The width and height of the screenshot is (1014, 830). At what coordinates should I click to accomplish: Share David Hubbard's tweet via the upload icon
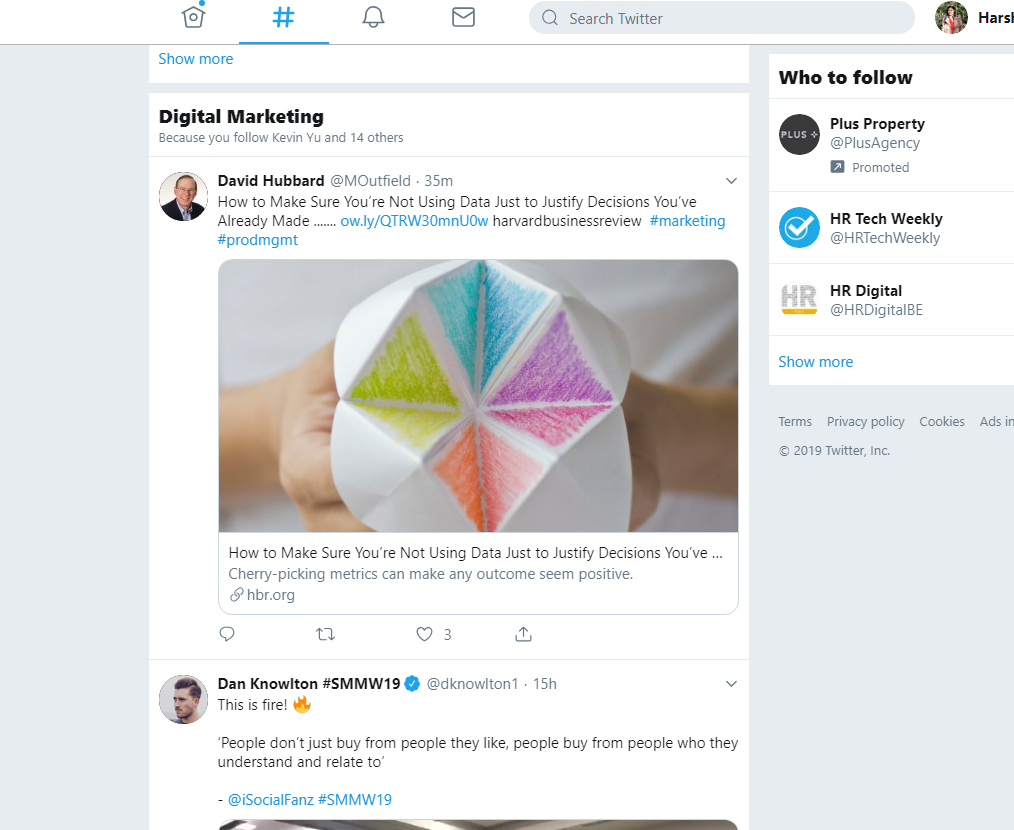523,634
